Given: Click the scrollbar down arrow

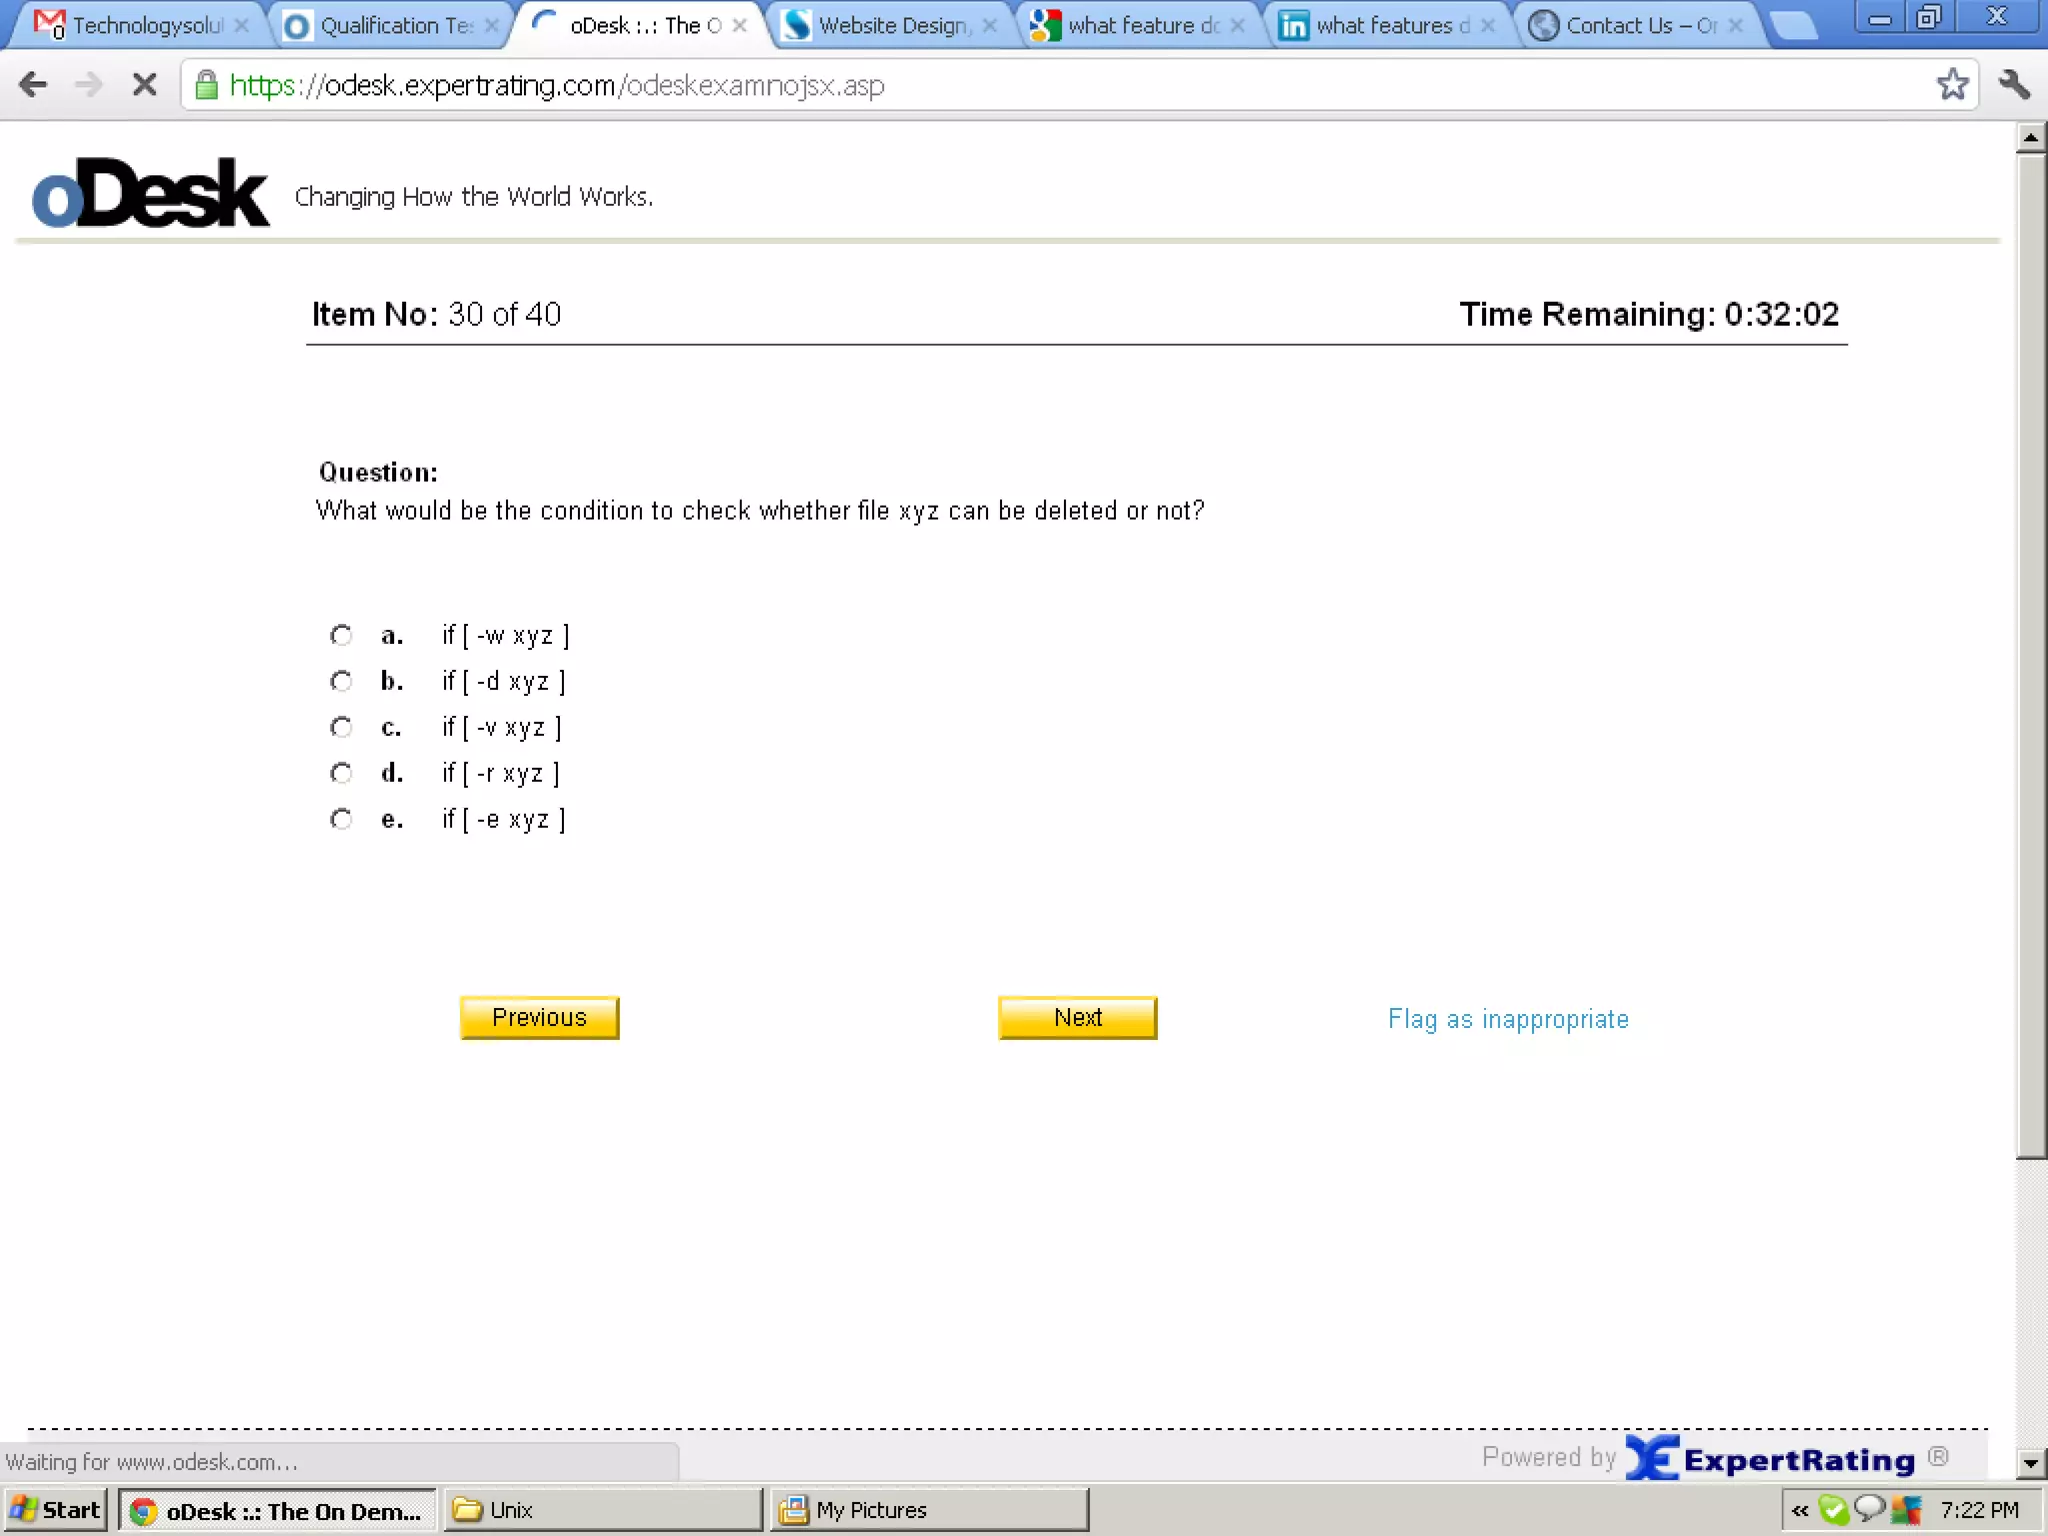Looking at the screenshot, I should point(2031,1463).
